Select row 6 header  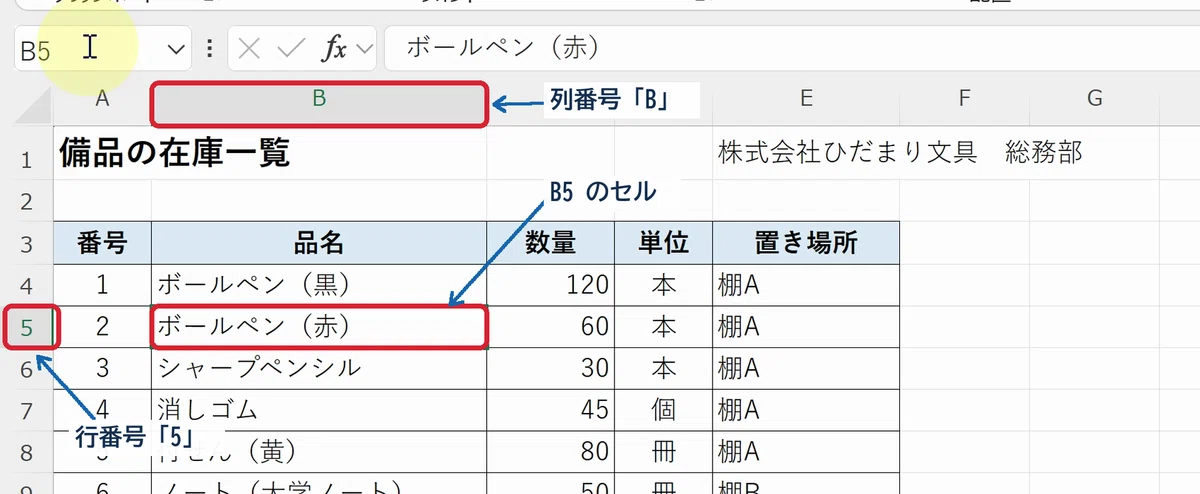point(27,369)
